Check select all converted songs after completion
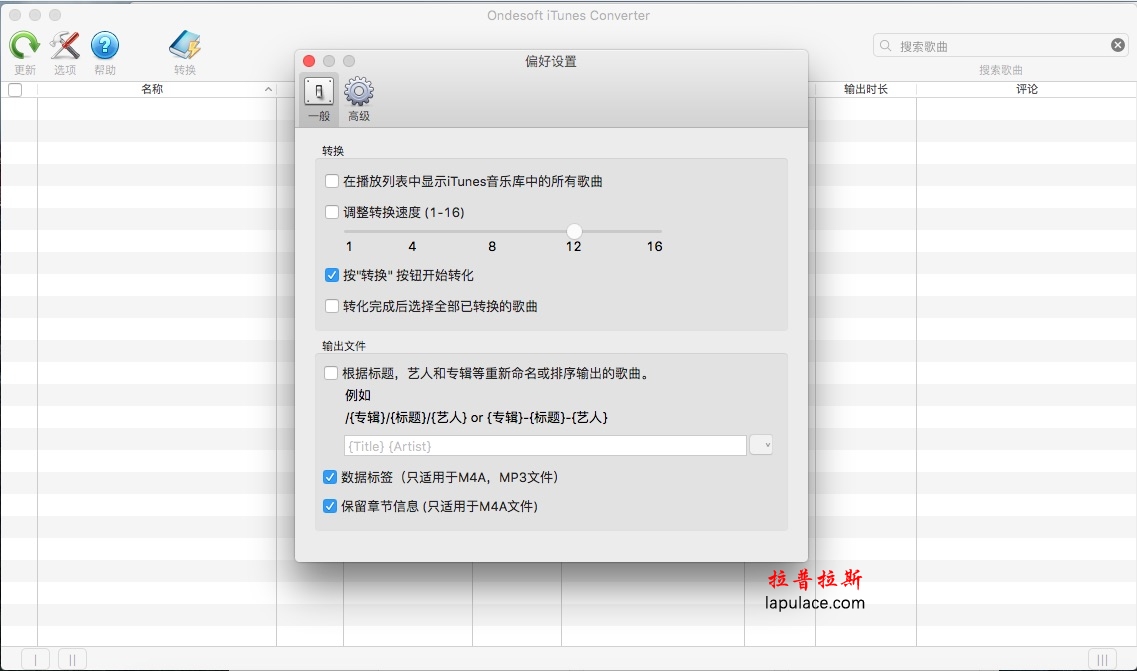Image resolution: width=1137 pixels, height=671 pixels. [x=331, y=306]
